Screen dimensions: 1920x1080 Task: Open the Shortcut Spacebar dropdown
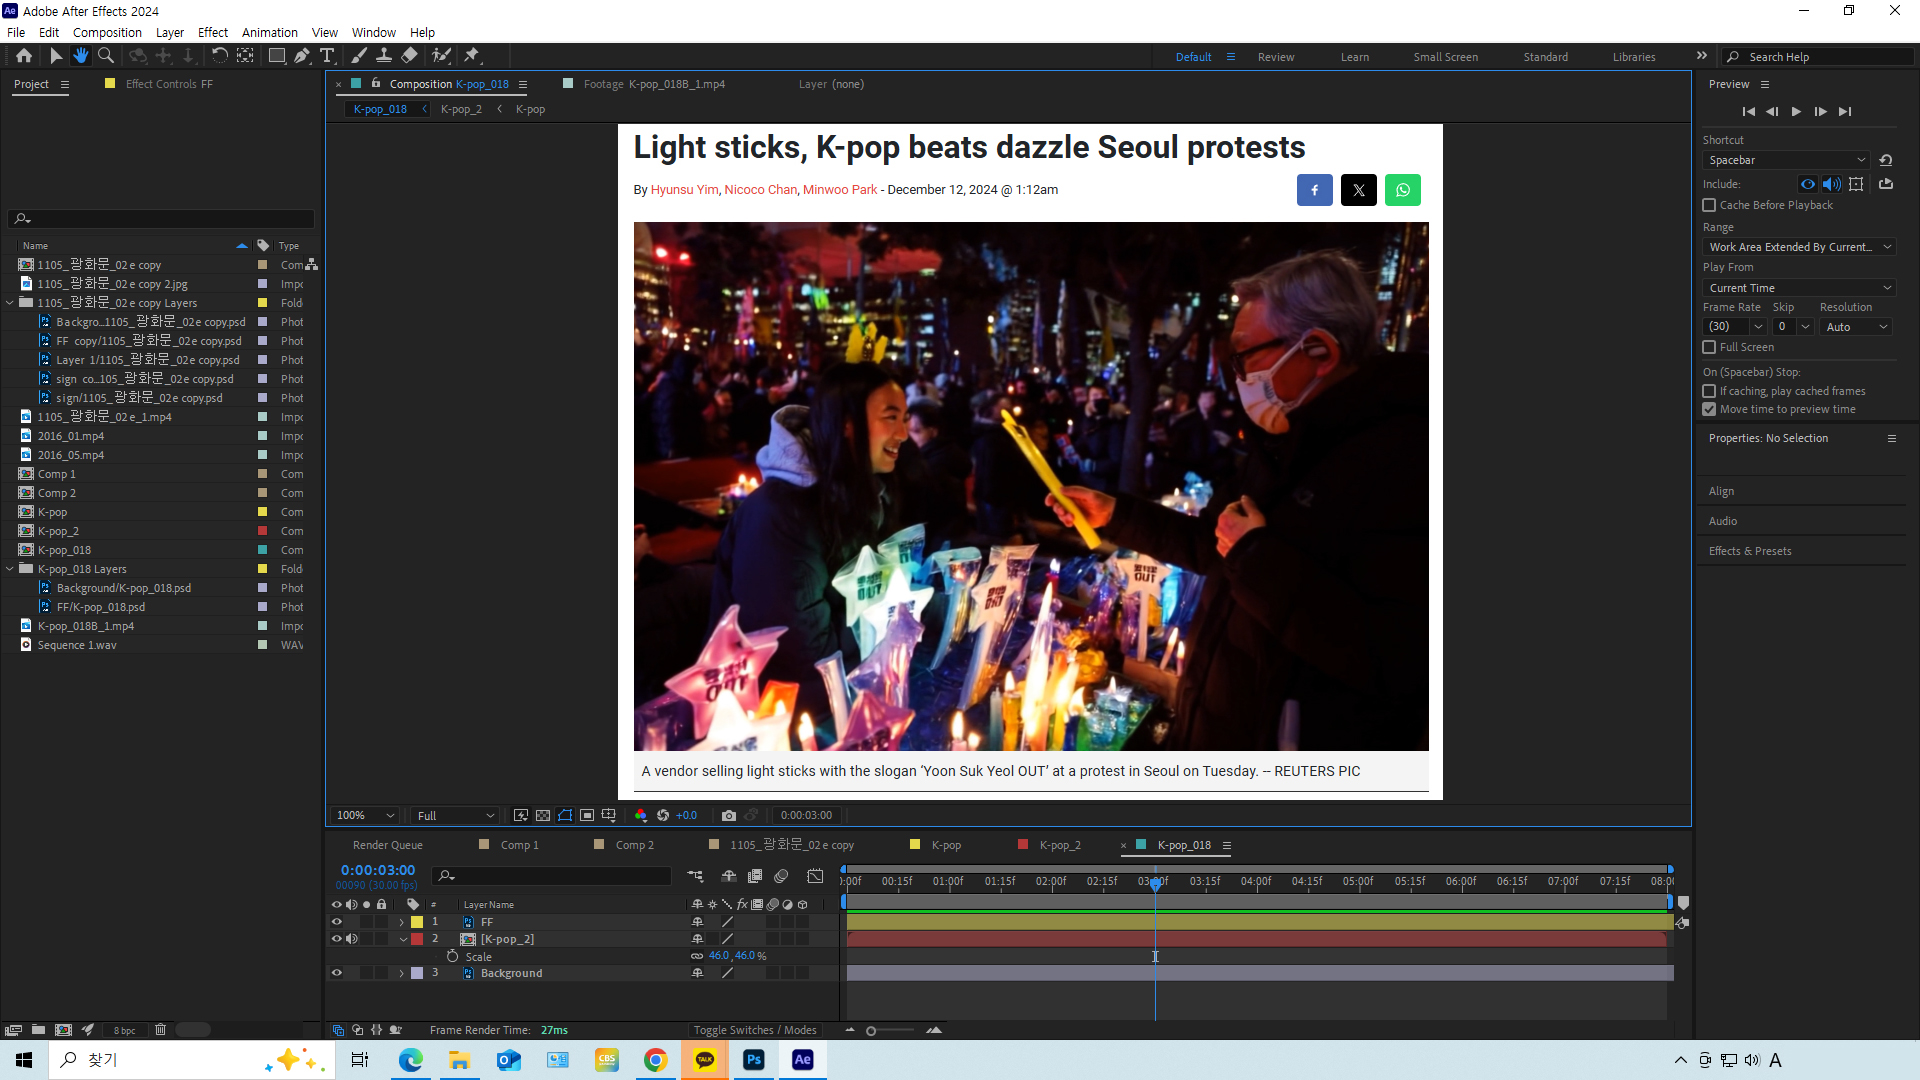[1785, 160]
